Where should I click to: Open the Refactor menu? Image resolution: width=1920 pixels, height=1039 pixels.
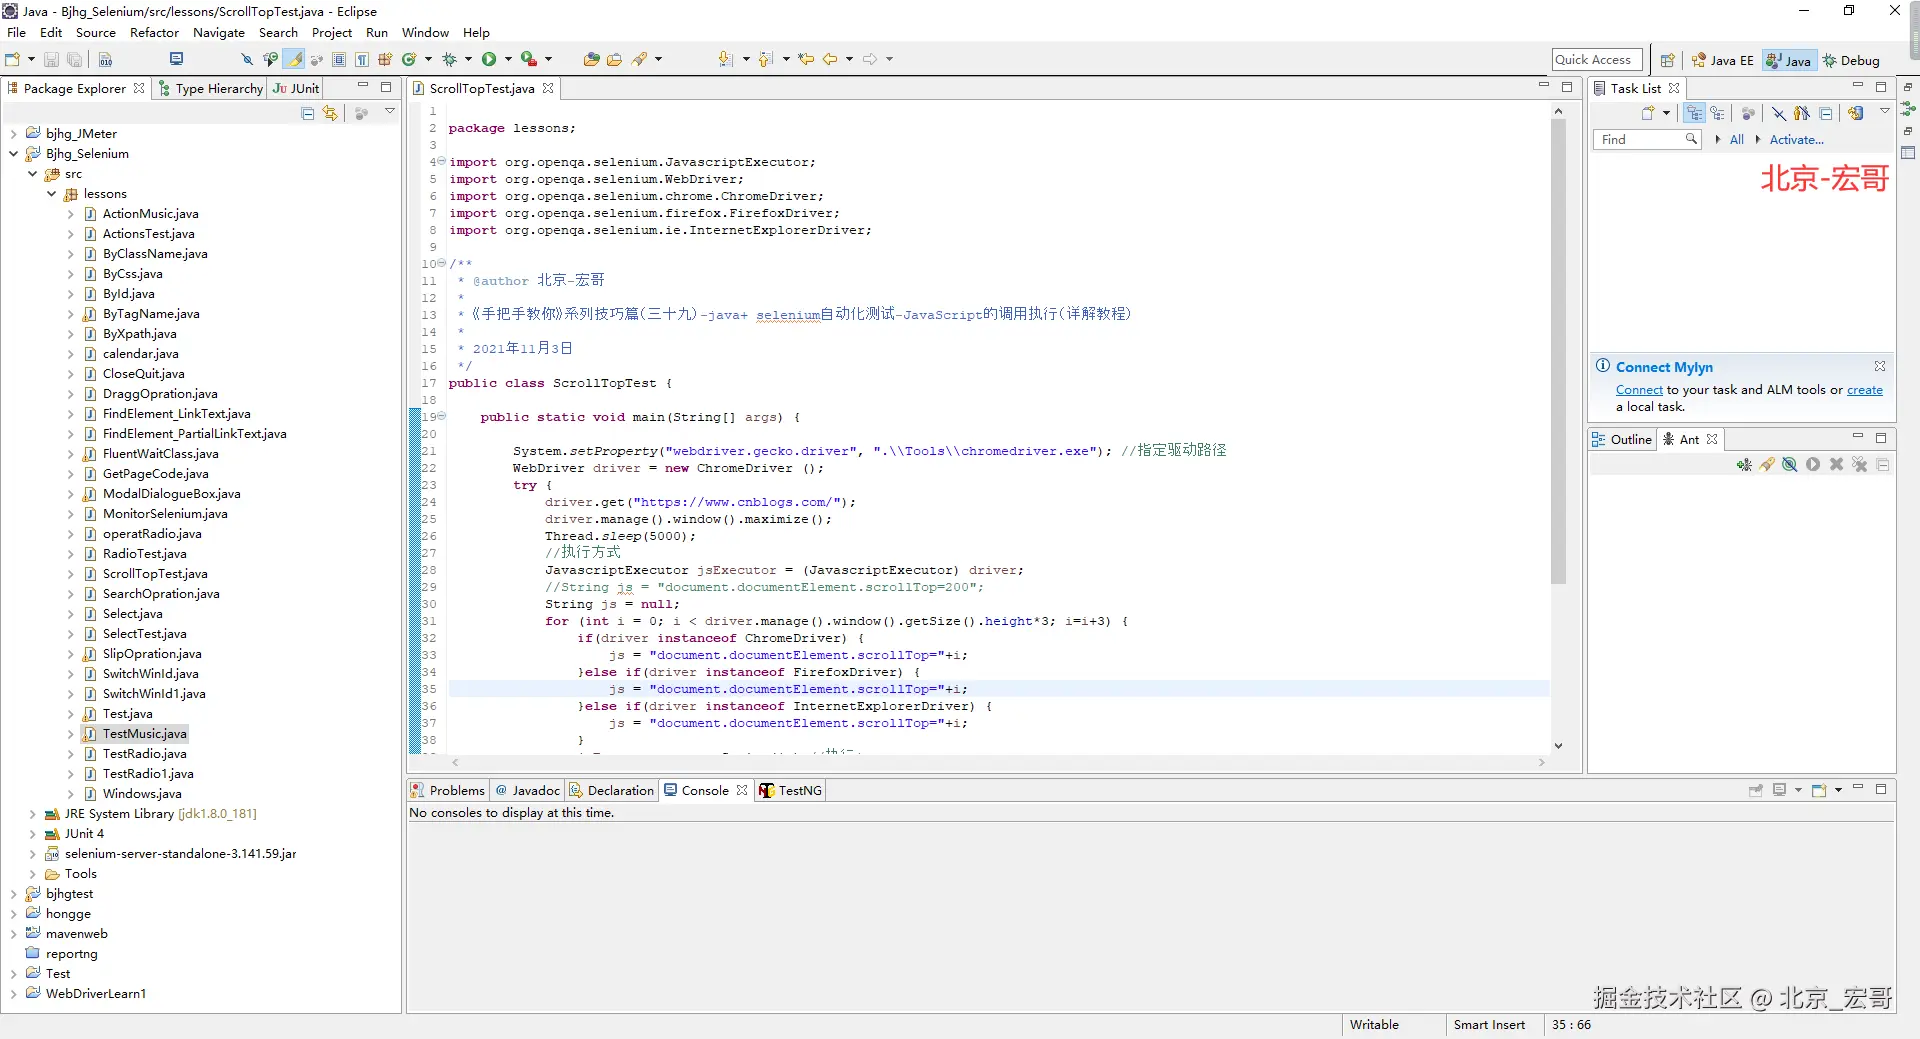click(154, 33)
